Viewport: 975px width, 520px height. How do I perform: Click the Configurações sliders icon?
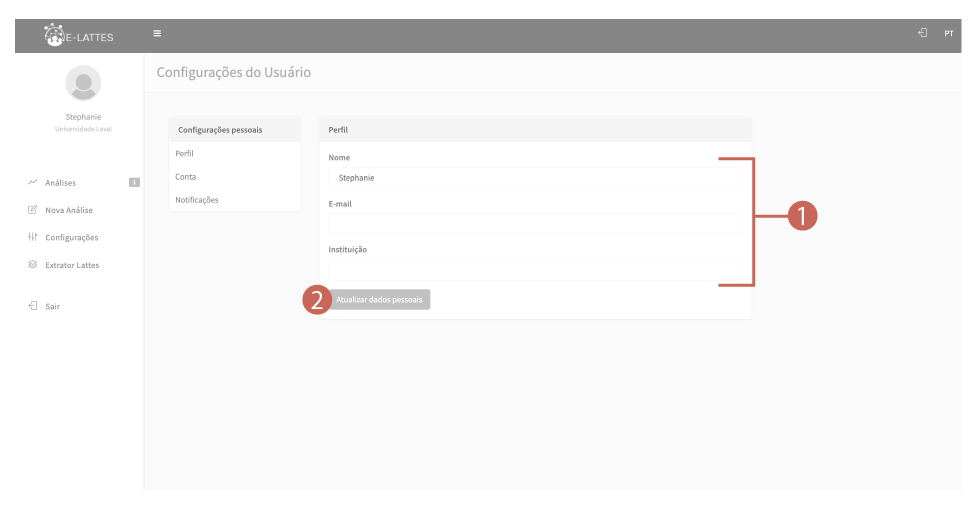point(33,238)
